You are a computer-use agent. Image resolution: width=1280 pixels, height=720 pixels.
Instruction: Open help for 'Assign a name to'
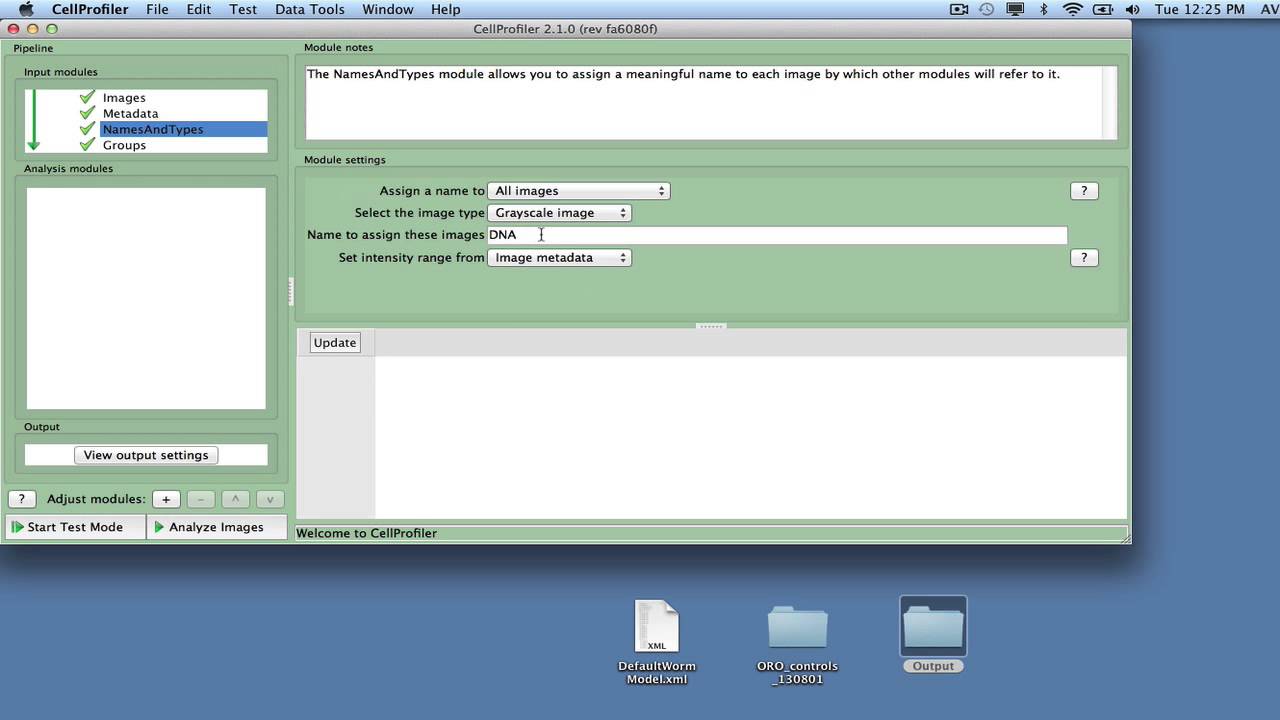tap(1084, 191)
